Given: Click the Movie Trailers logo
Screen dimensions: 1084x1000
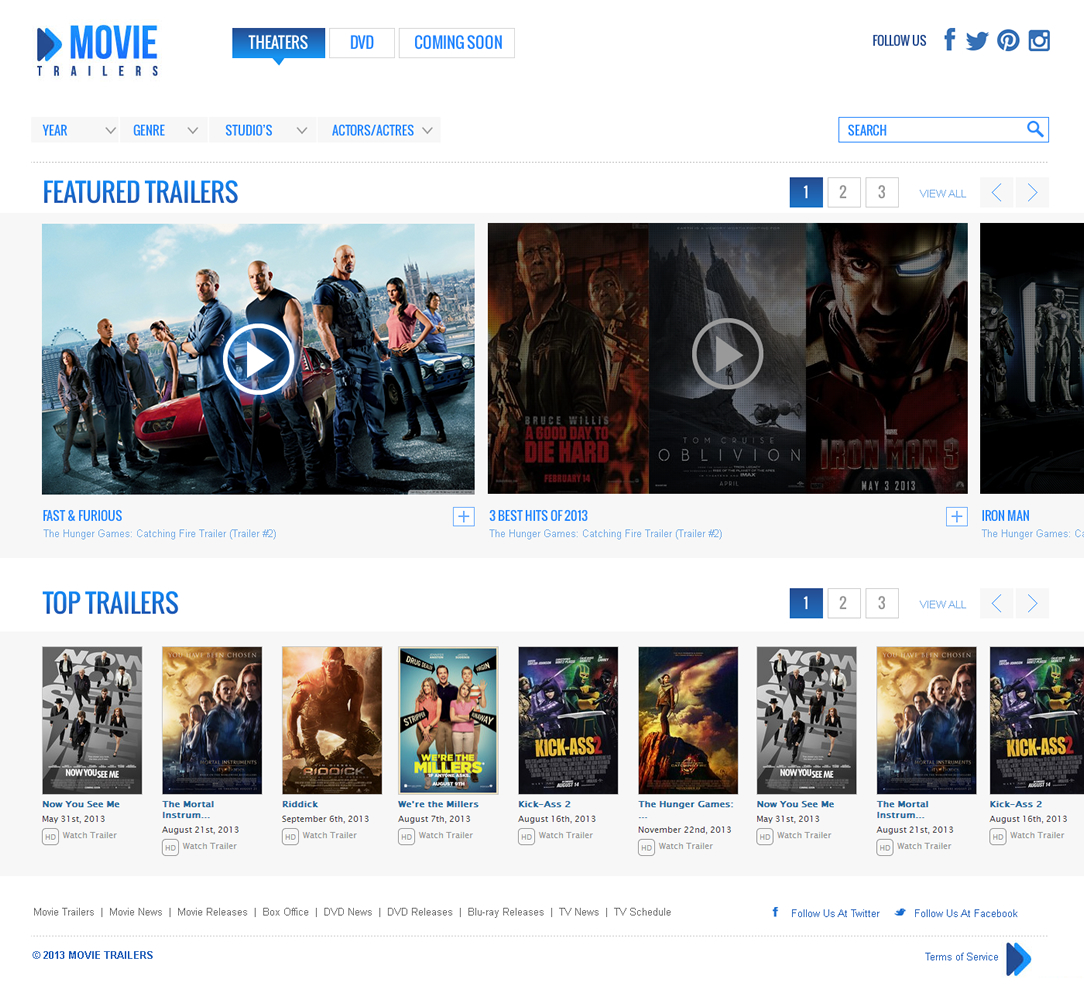Looking at the screenshot, I should 97,50.
